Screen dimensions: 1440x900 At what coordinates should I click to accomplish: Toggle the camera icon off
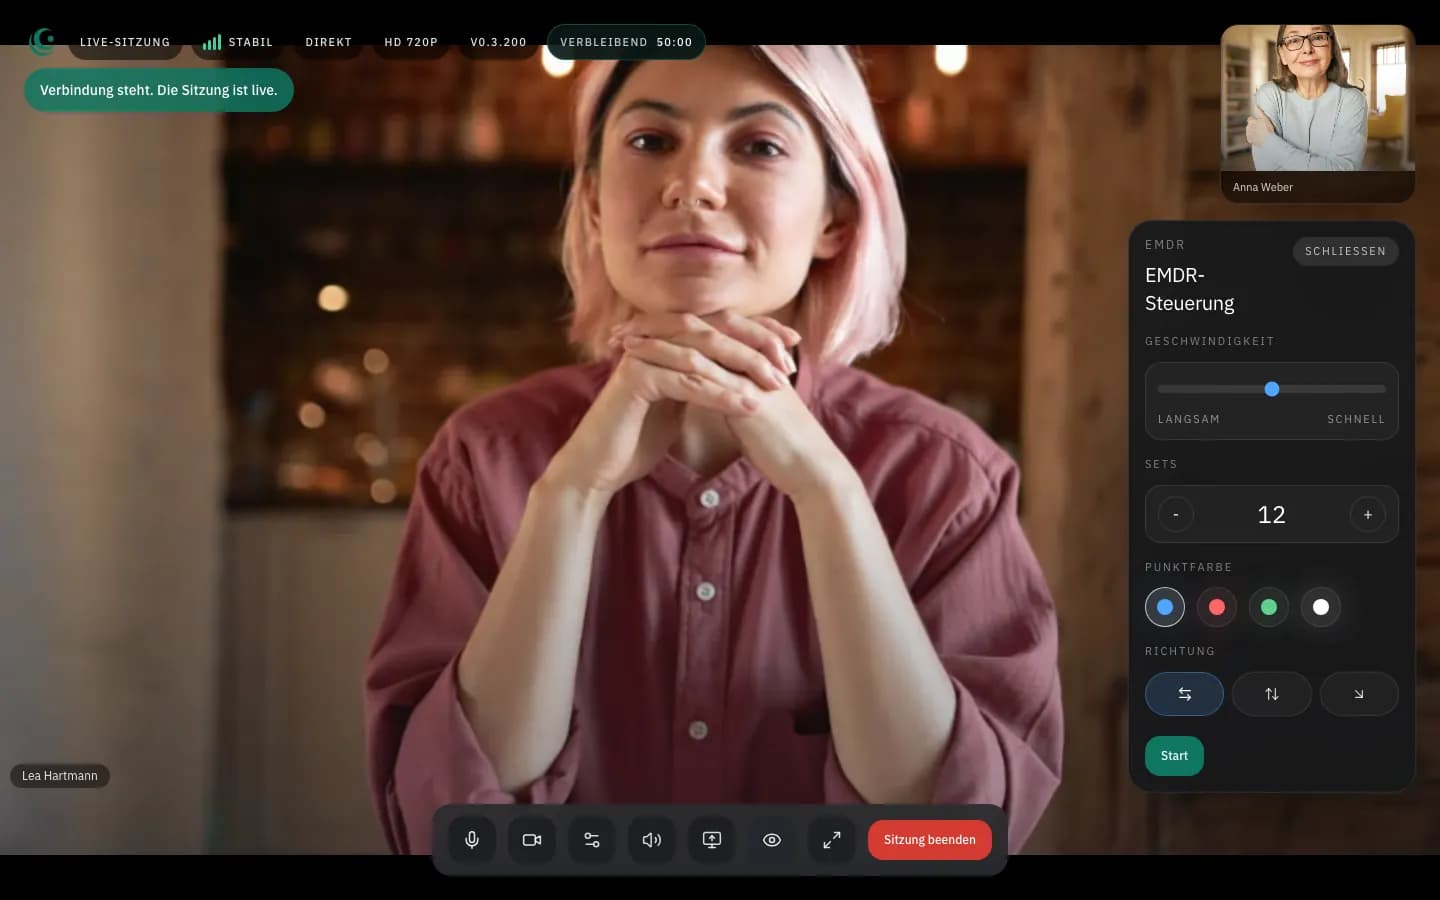coord(532,840)
